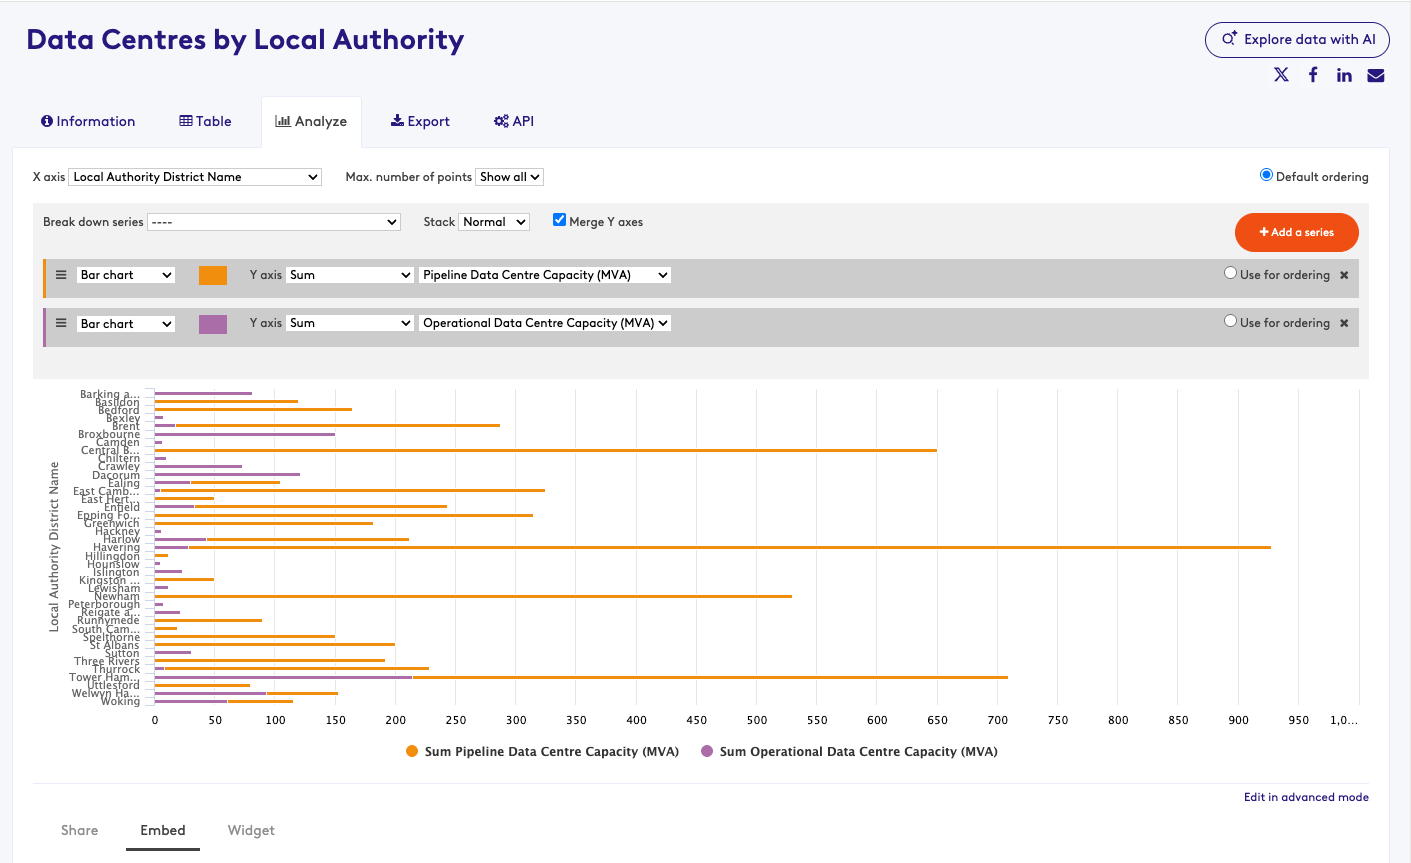Screen dimensions: 1411x863
Task: Remove the Pipeline capacity series with X
Action: coord(1344,275)
